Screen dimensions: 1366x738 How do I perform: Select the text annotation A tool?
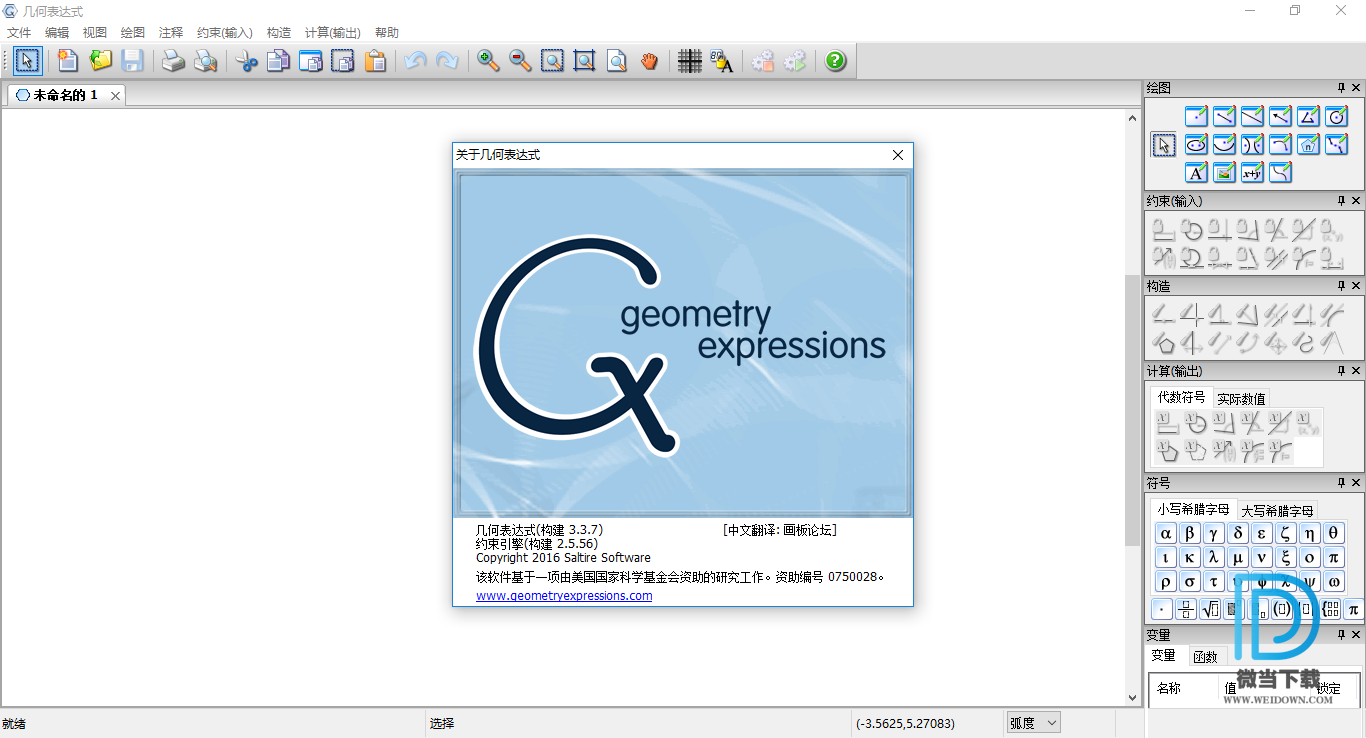coord(1196,173)
